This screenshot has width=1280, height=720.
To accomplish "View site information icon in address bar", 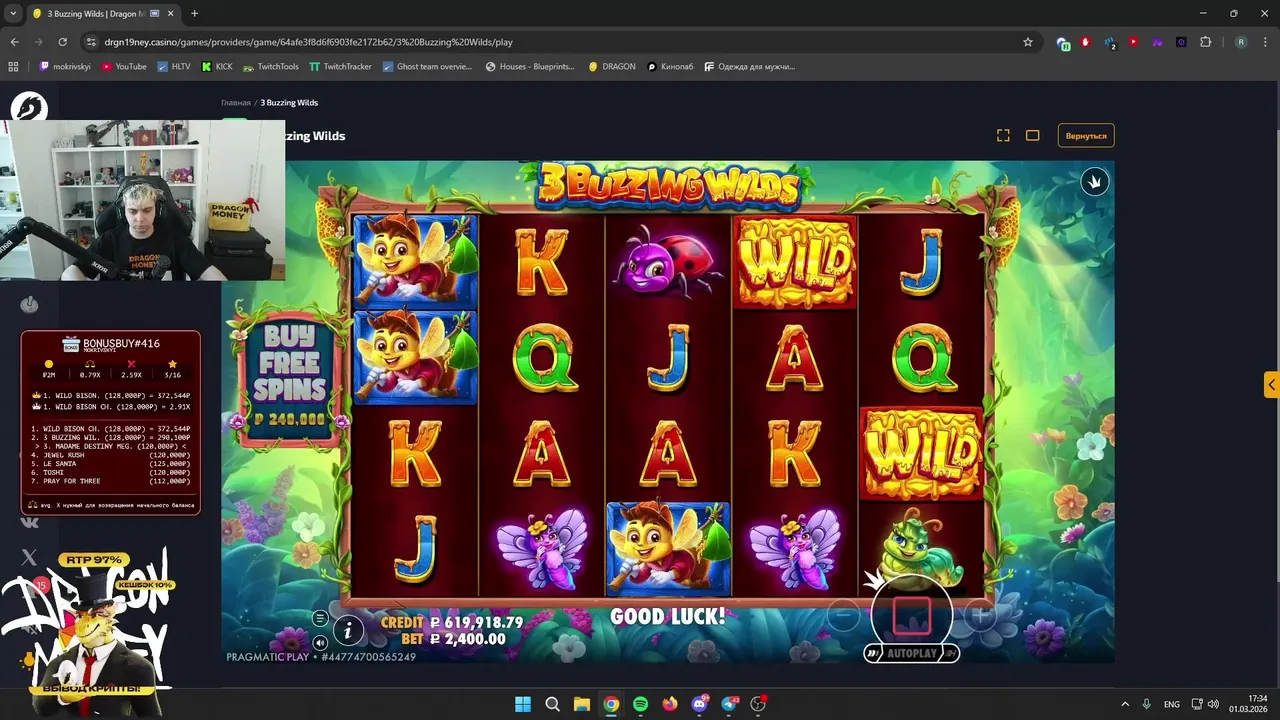I will [90, 42].
